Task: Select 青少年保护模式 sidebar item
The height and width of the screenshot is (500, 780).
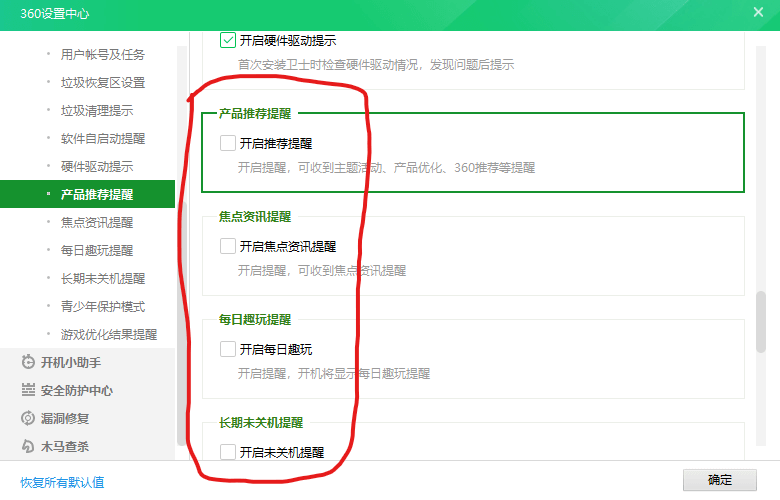Action: coord(102,306)
